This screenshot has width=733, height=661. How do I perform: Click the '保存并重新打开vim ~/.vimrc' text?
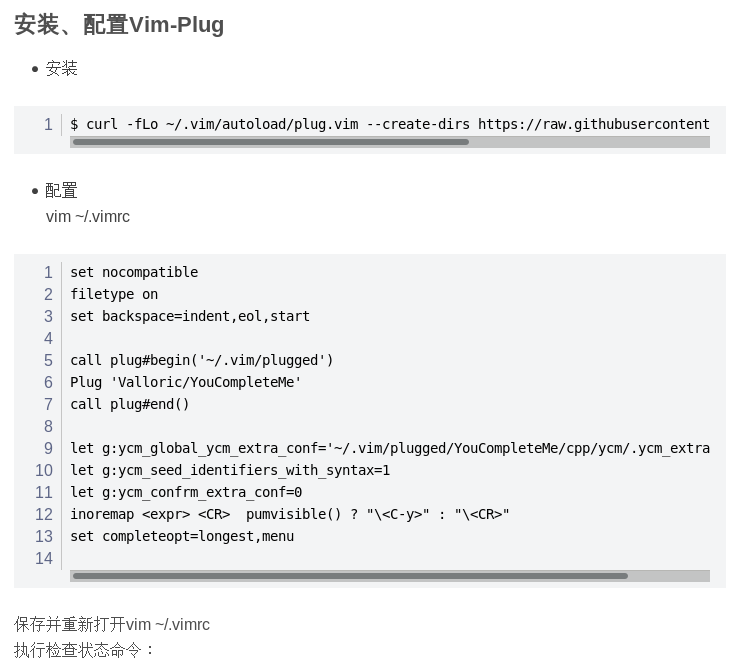112,624
